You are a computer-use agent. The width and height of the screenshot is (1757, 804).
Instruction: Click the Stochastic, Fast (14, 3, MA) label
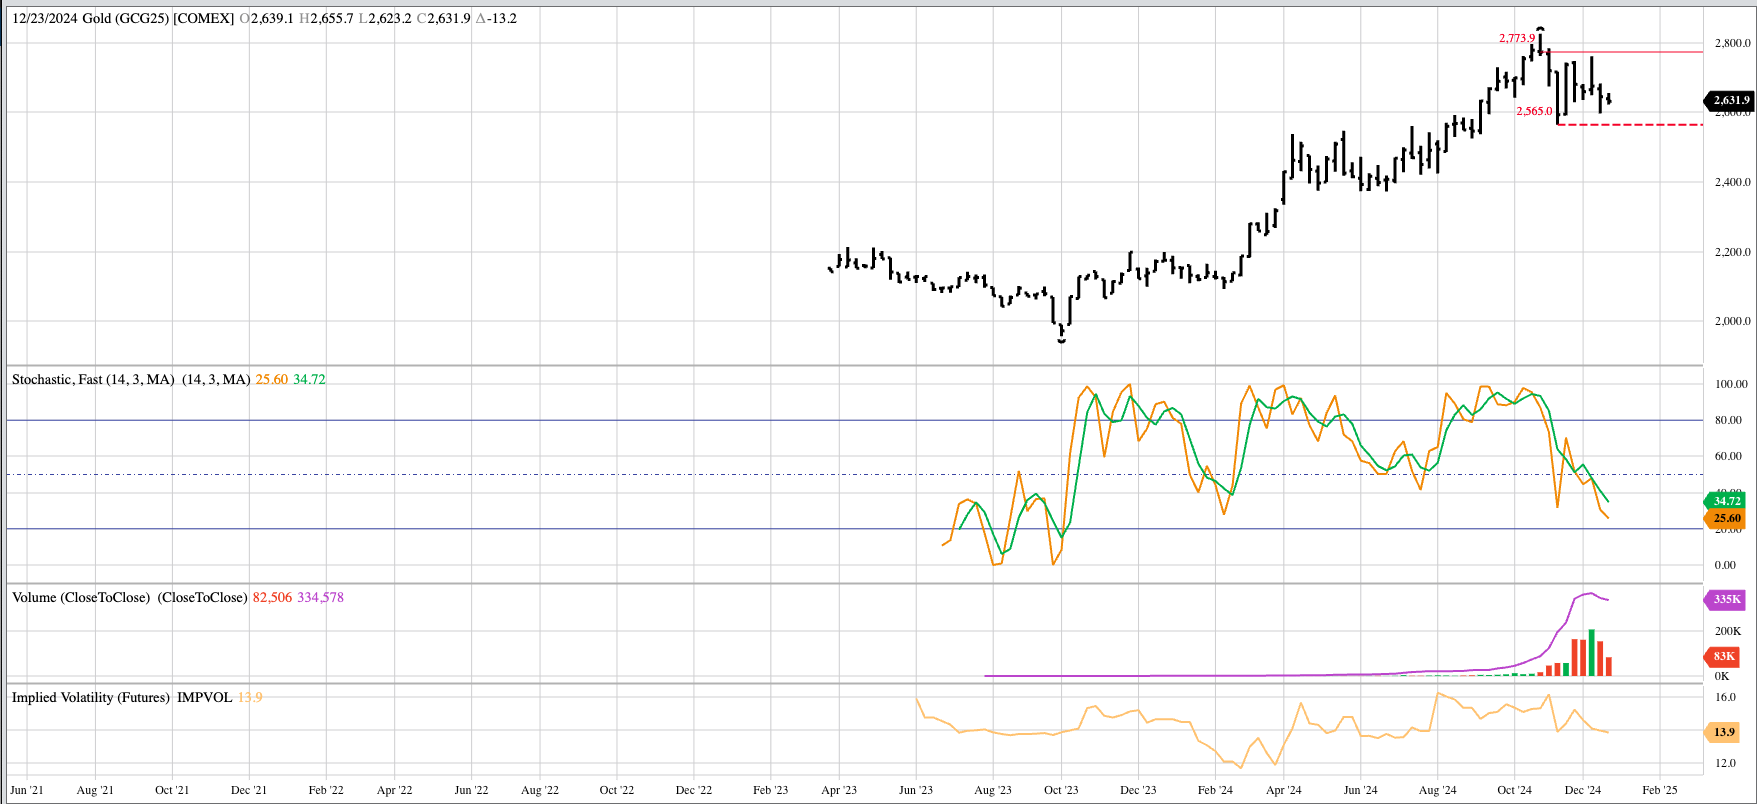[93, 379]
